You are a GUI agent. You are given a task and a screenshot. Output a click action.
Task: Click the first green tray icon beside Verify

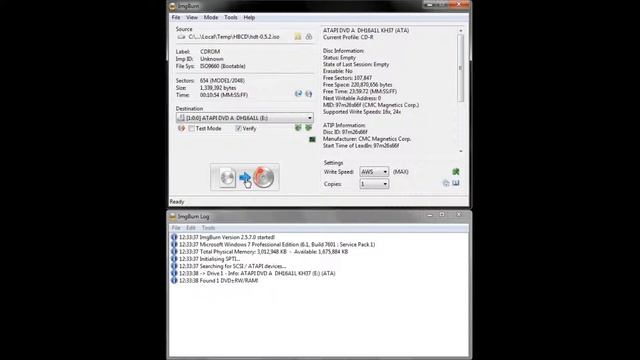click(298, 128)
